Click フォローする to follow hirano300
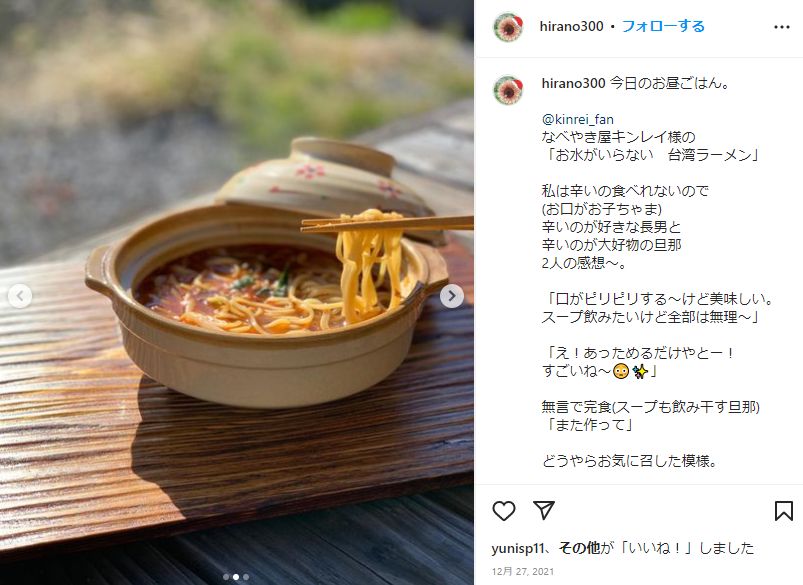803x585 pixels. tap(663, 26)
